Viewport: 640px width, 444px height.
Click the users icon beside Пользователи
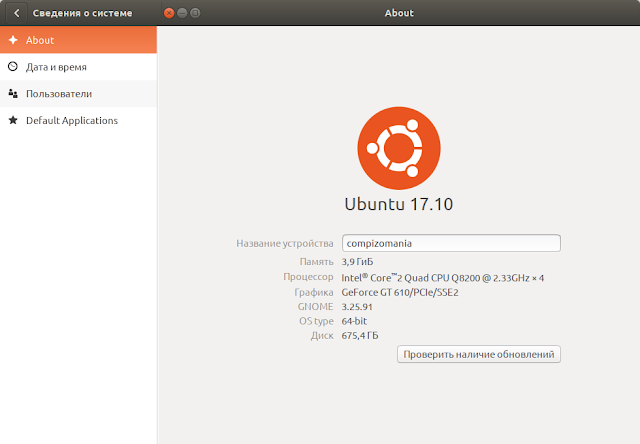[13, 93]
